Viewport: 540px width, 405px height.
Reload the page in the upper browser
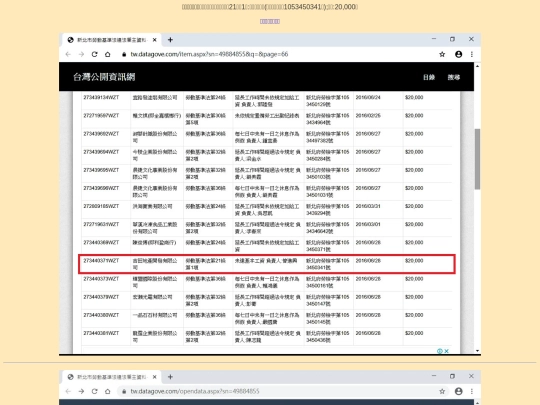pos(94,54)
